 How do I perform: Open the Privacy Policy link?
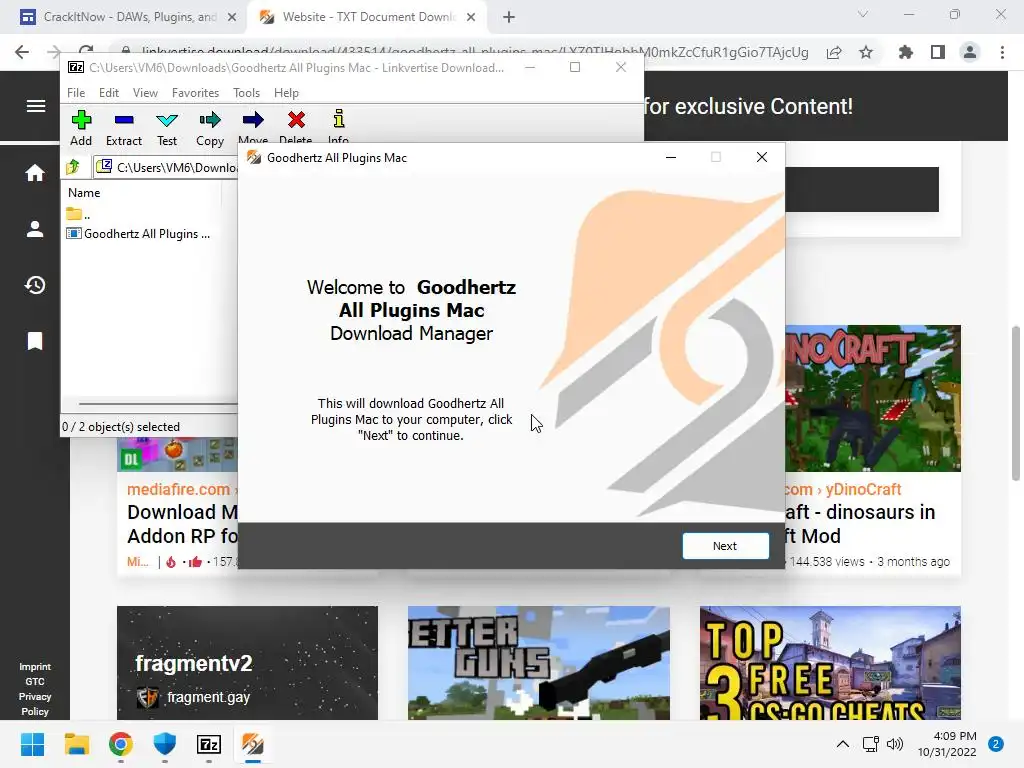(x=35, y=704)
